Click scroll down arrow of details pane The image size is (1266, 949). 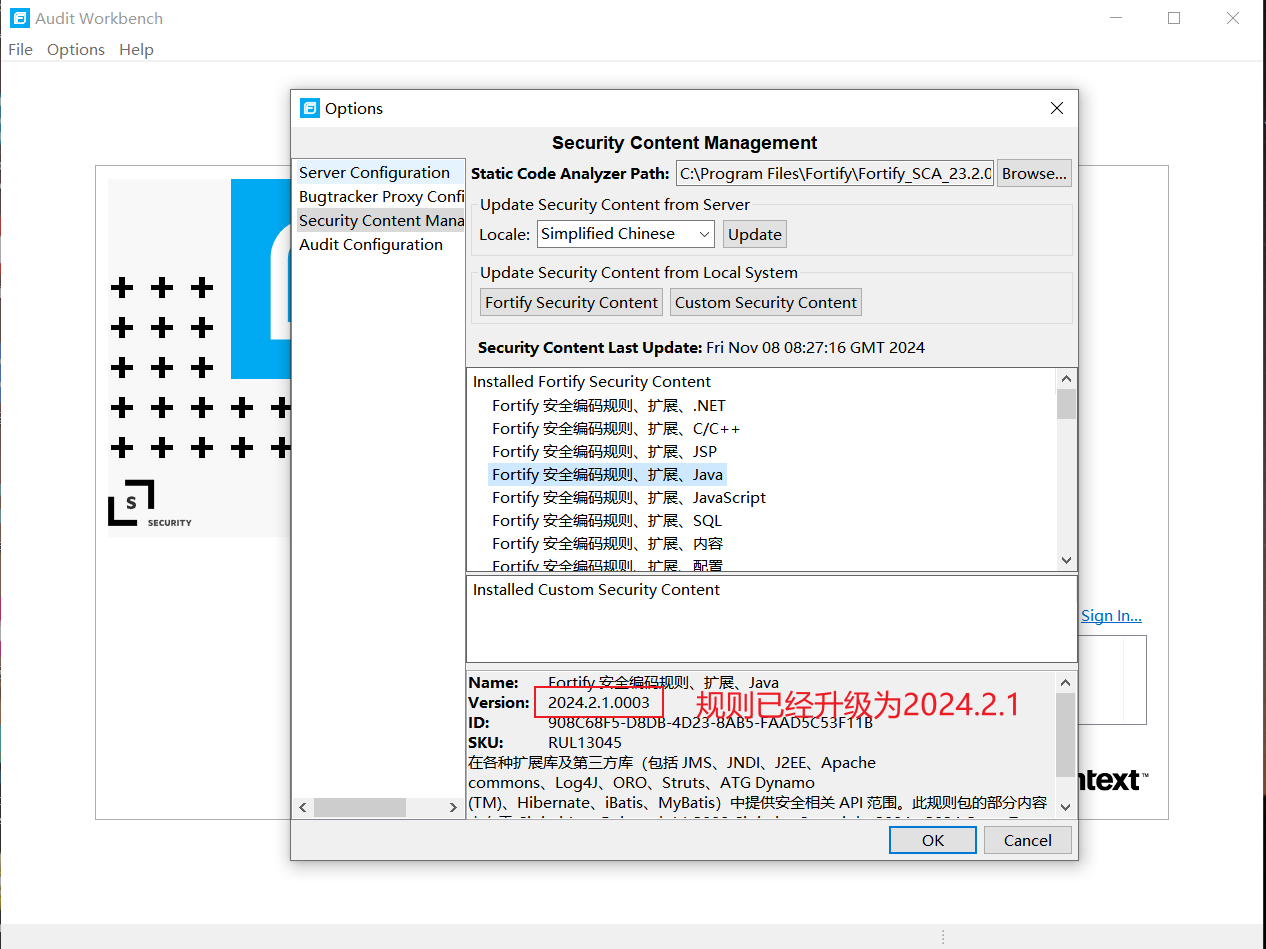pos(1065,806)
